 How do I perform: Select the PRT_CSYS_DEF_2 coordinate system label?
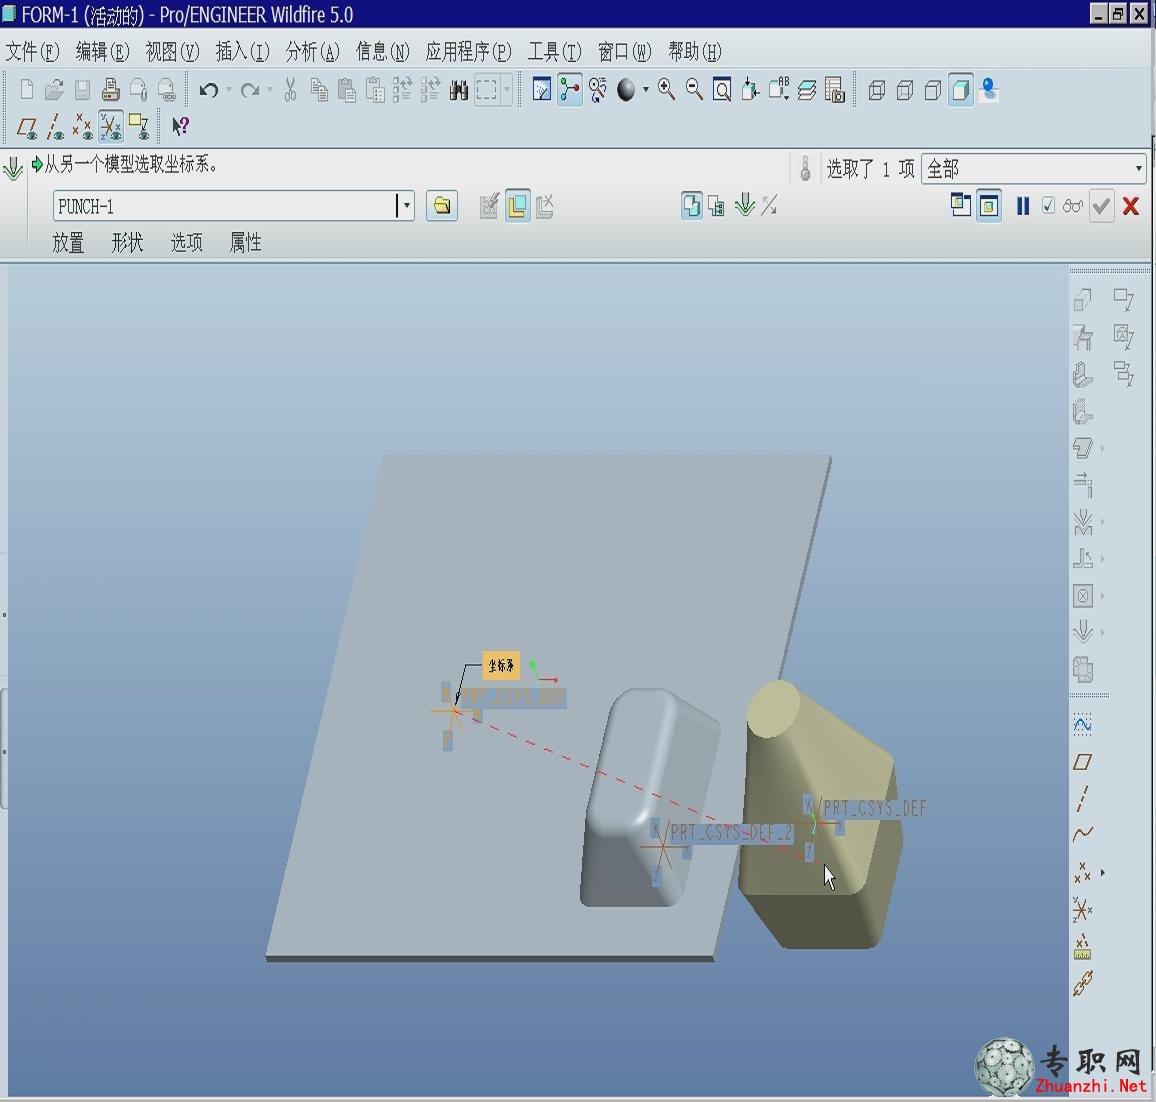pyautogui.click(x=731, y=833)
